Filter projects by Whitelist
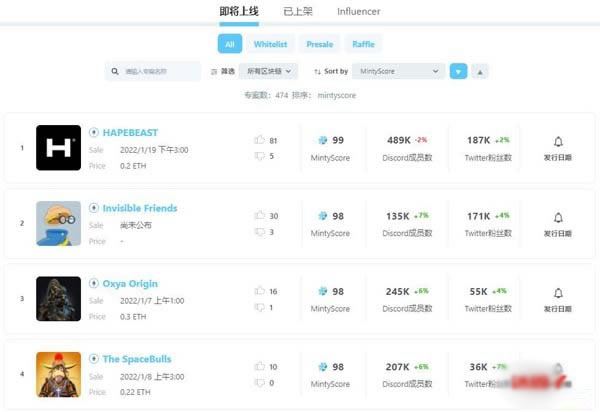600x412 pixels. (270, 44)
